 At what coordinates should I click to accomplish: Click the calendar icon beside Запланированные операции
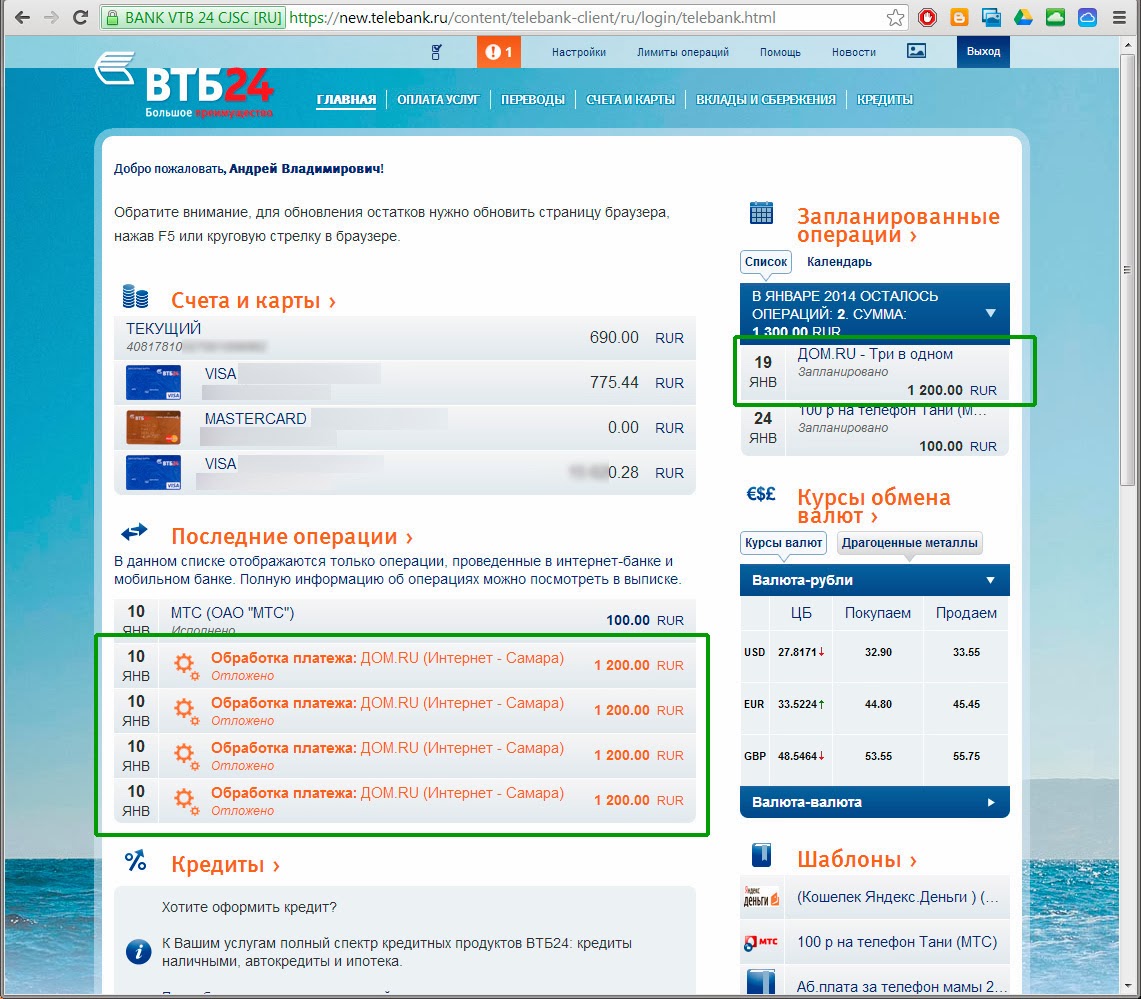(x=761, y=213)
